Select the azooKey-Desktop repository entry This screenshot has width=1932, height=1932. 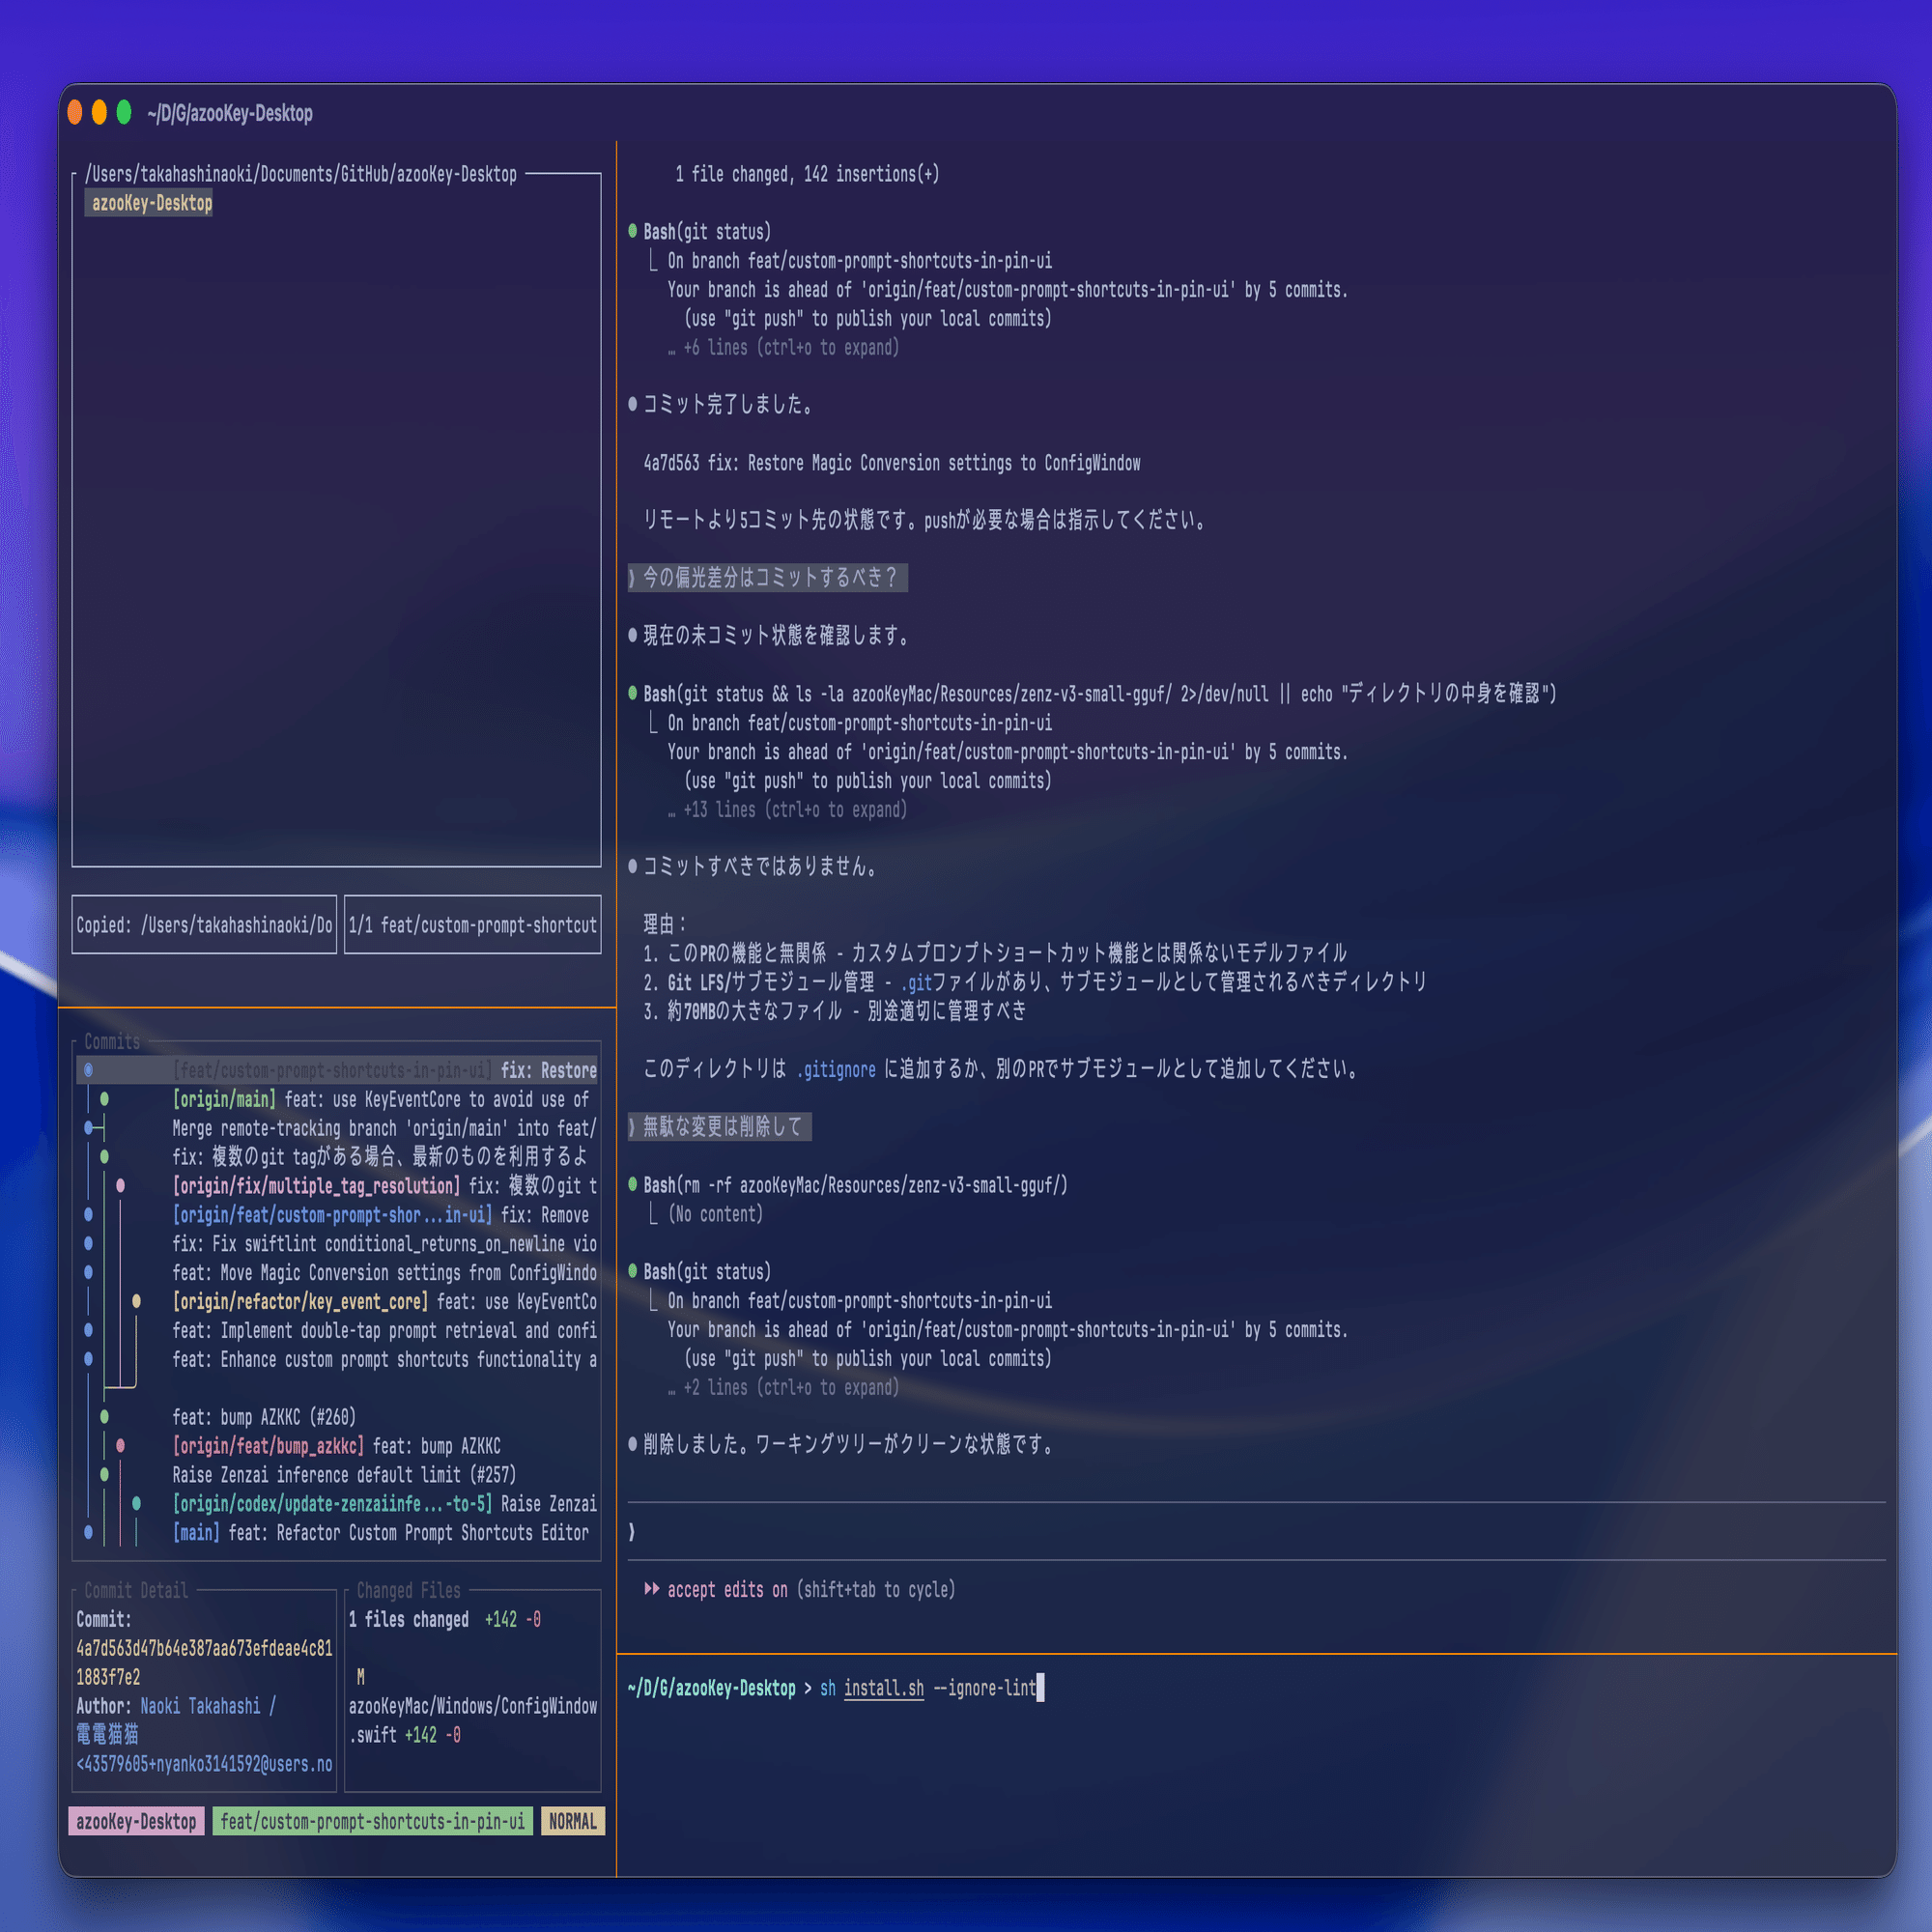click(x=152, y=203)
